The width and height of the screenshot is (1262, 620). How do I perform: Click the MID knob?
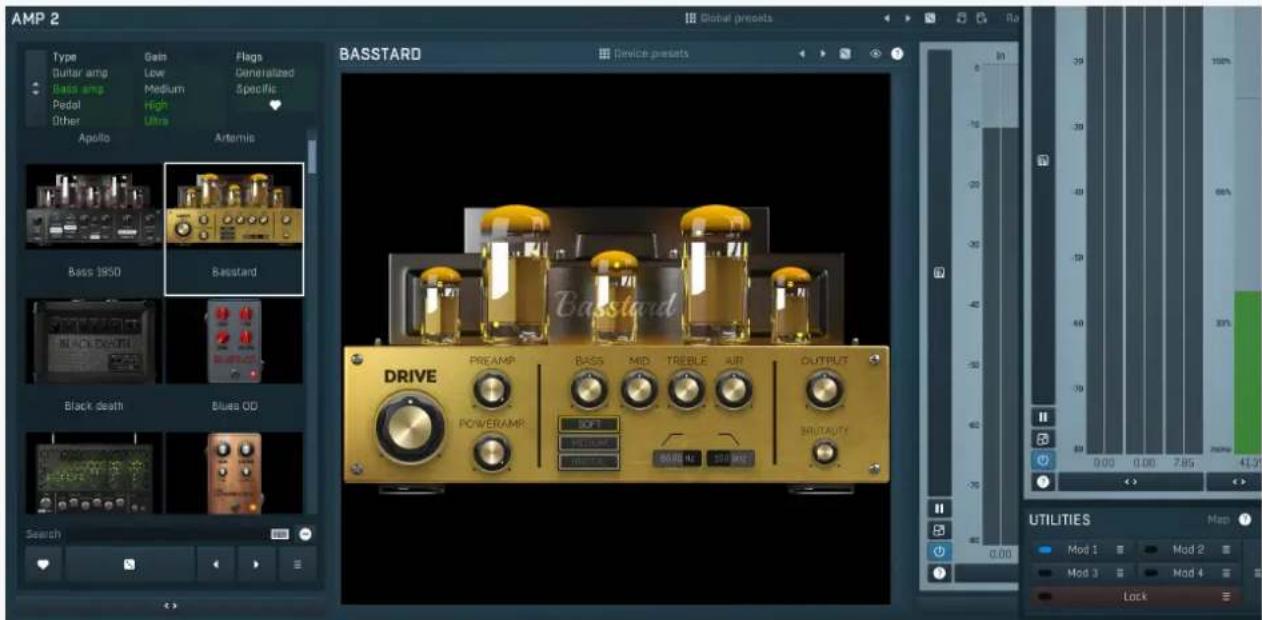pyautogui.click(x=638, y=389)
